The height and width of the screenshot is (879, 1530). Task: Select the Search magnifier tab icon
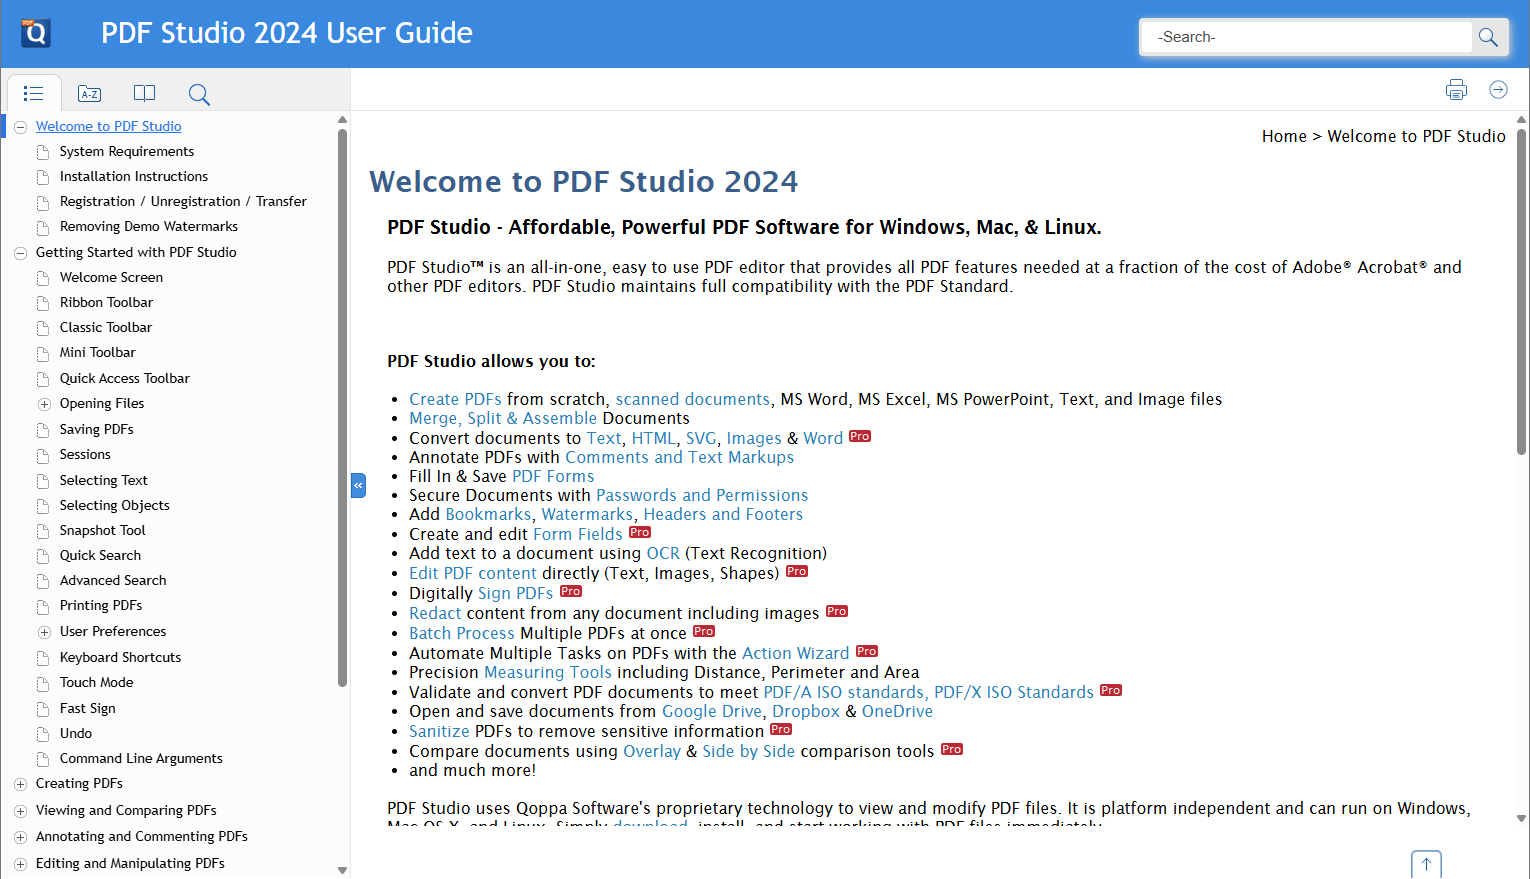click(199, 93)
